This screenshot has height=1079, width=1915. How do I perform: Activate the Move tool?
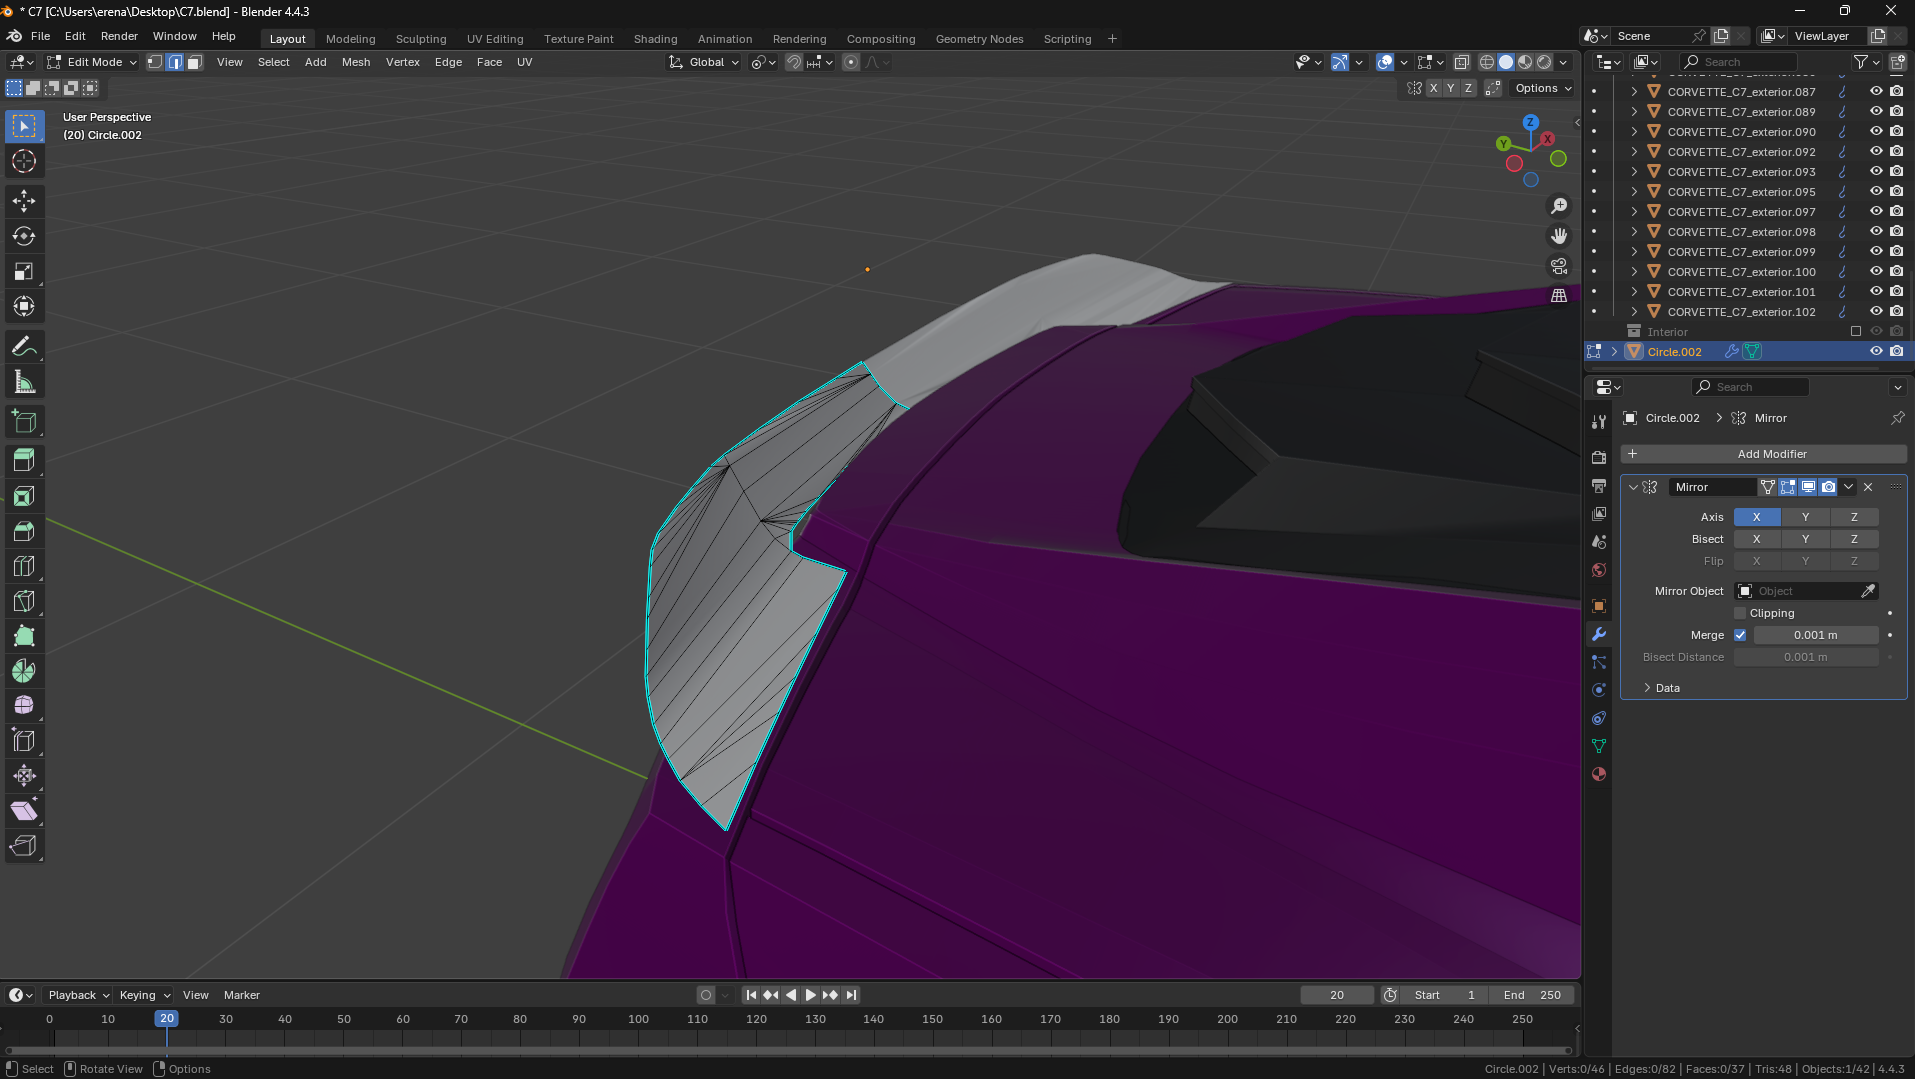[x=24, y=201]
